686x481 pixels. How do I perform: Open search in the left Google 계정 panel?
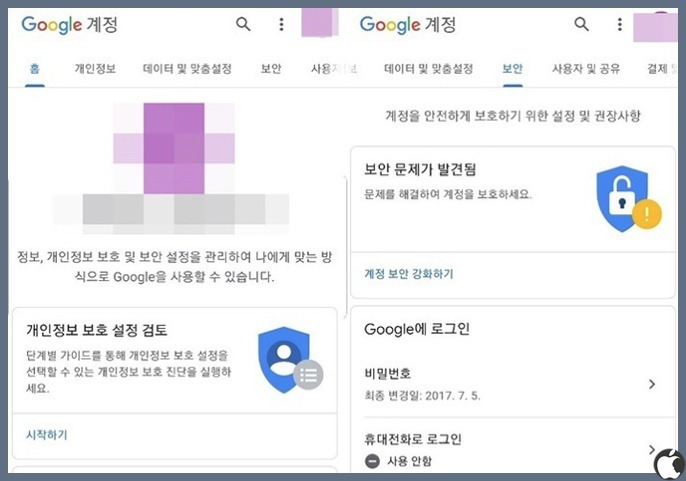pos(243,24)
